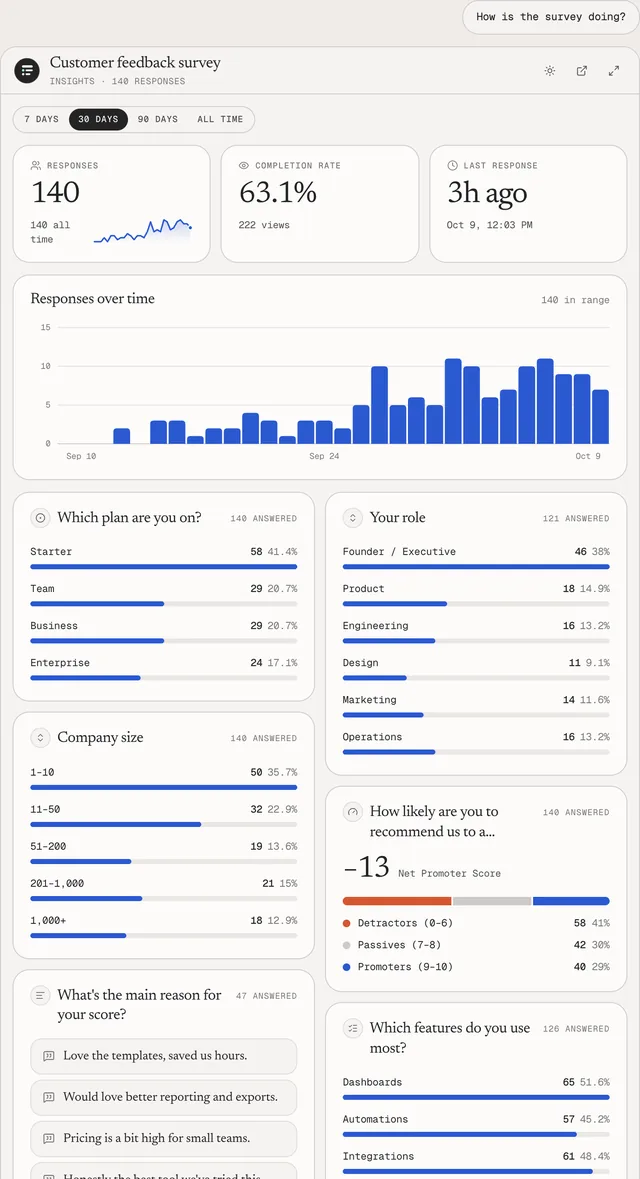
Task: Click the '11-50' company size row
Action: [164, 815]
